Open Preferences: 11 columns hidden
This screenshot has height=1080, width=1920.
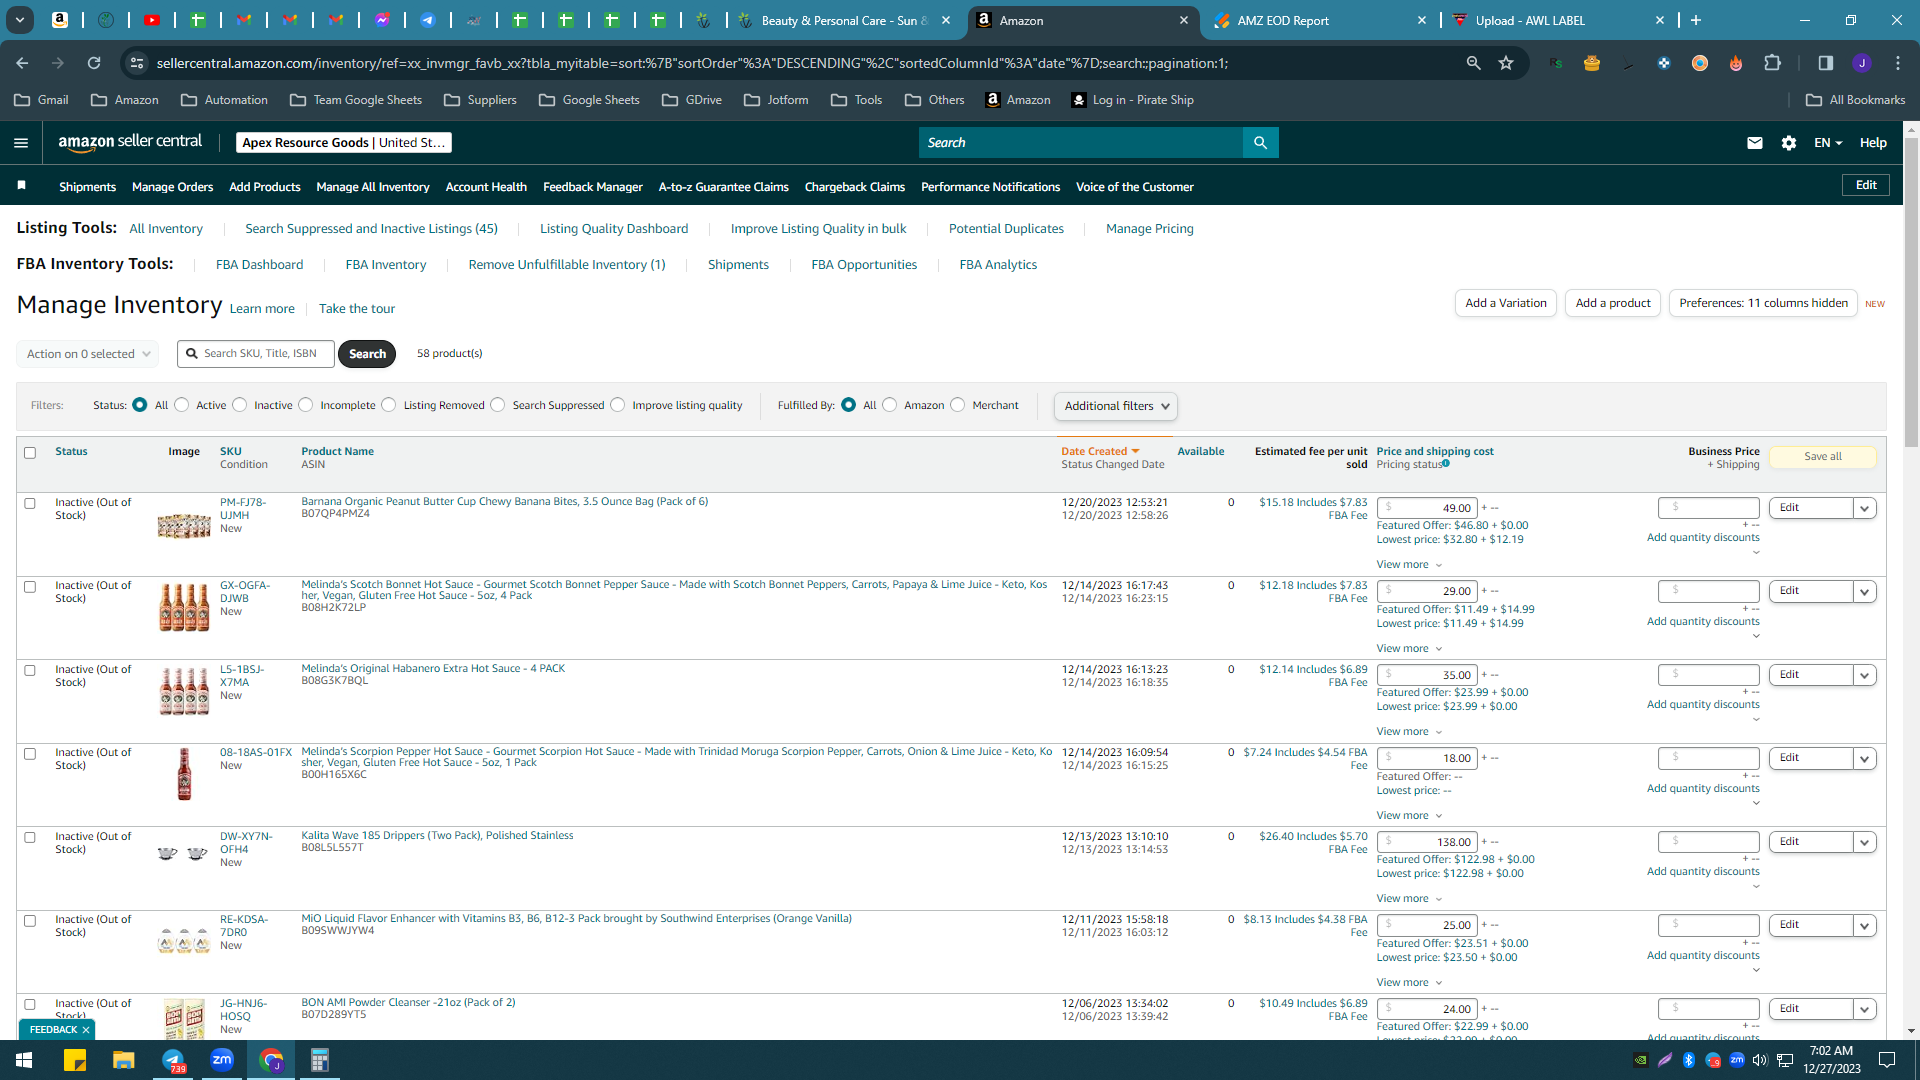point(1763,303)
